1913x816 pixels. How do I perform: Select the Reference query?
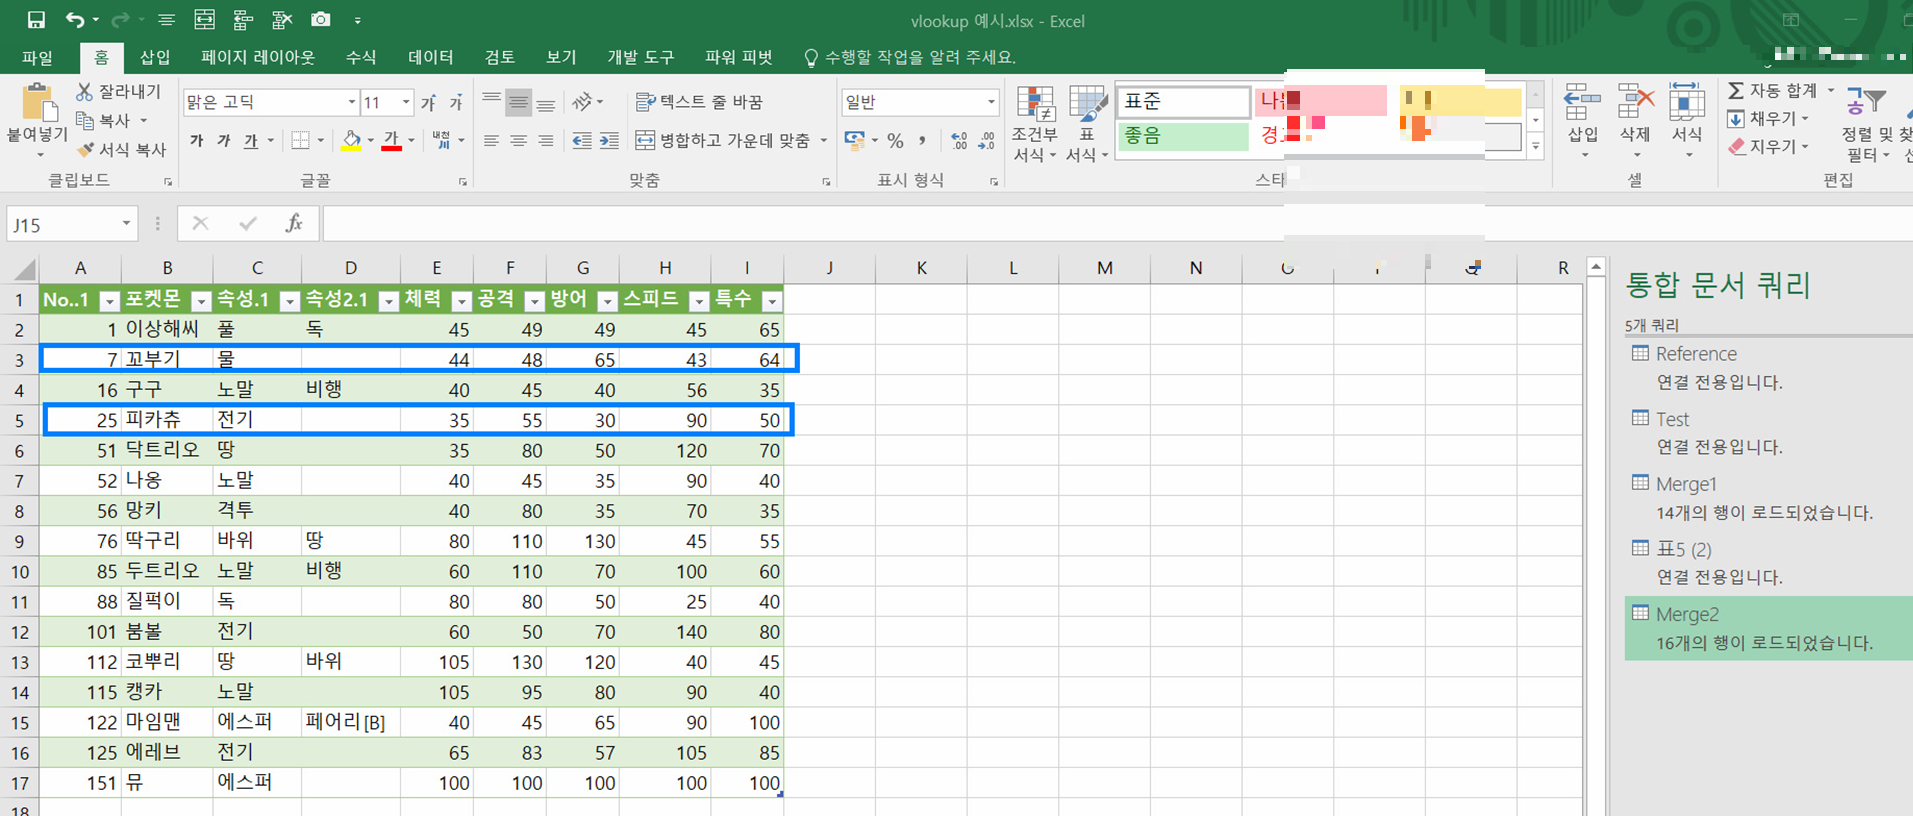(1696, 354)
